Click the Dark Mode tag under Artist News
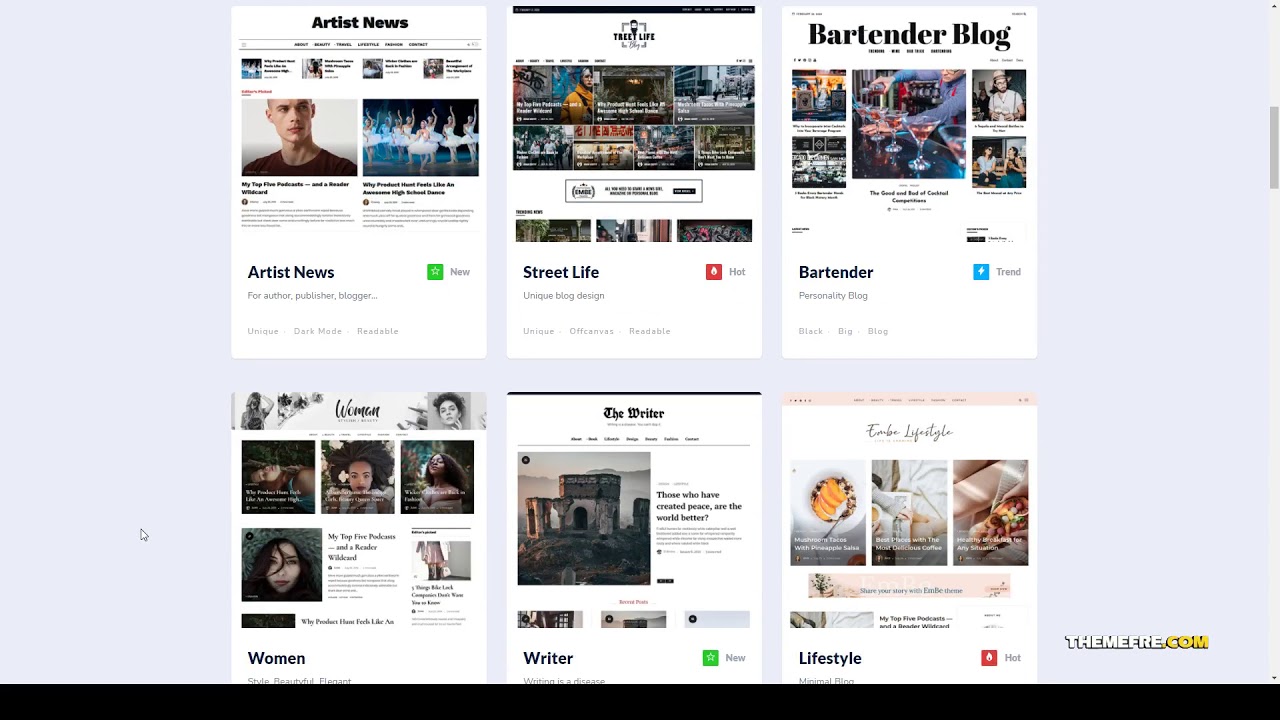 (x=318, y=331)
